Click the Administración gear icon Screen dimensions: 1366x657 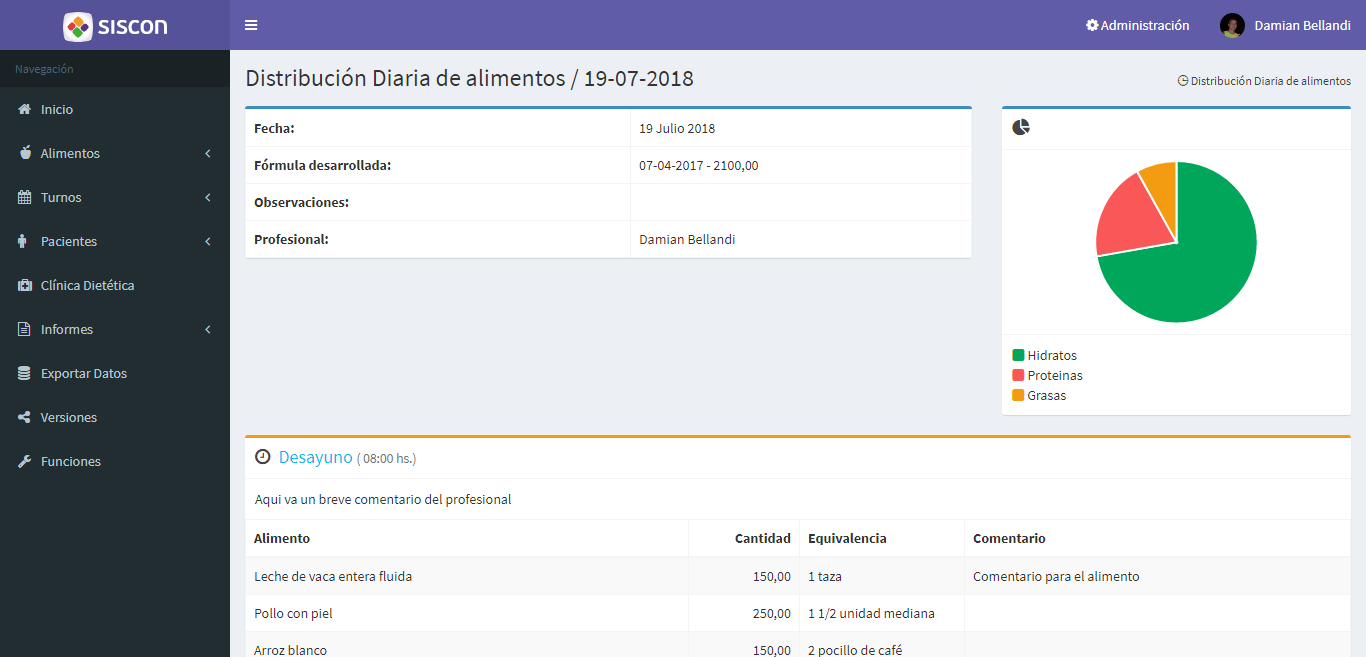pyautogui.click(x=1092, y=25)
